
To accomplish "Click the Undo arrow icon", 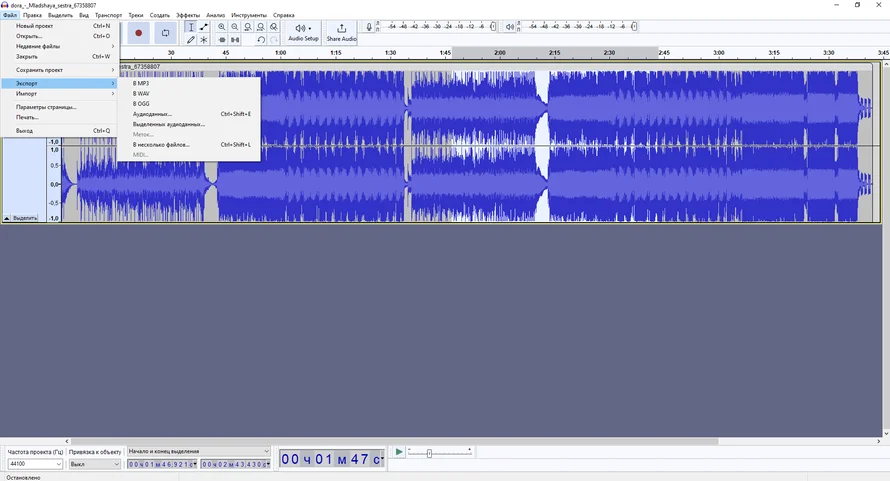I will 261,40.
